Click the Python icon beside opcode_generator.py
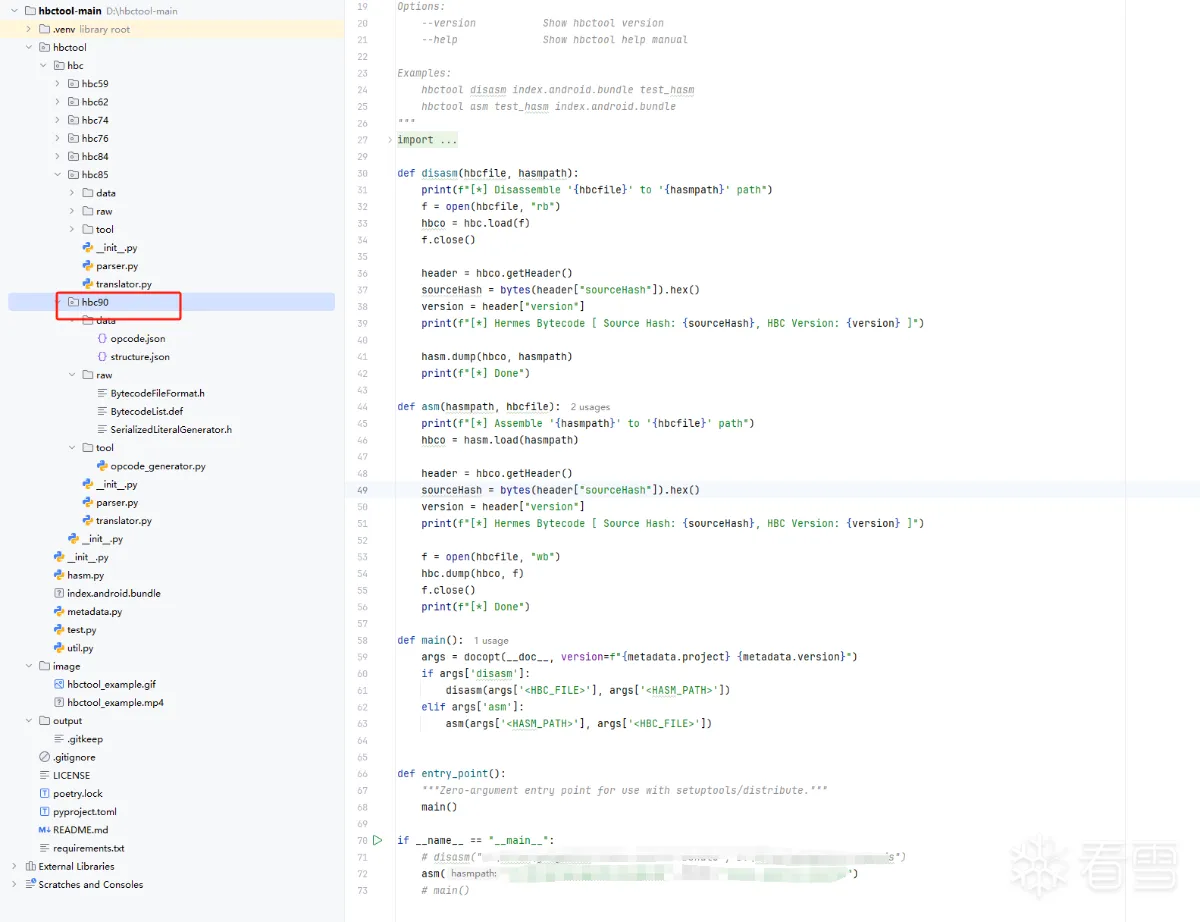 [102, 466]
